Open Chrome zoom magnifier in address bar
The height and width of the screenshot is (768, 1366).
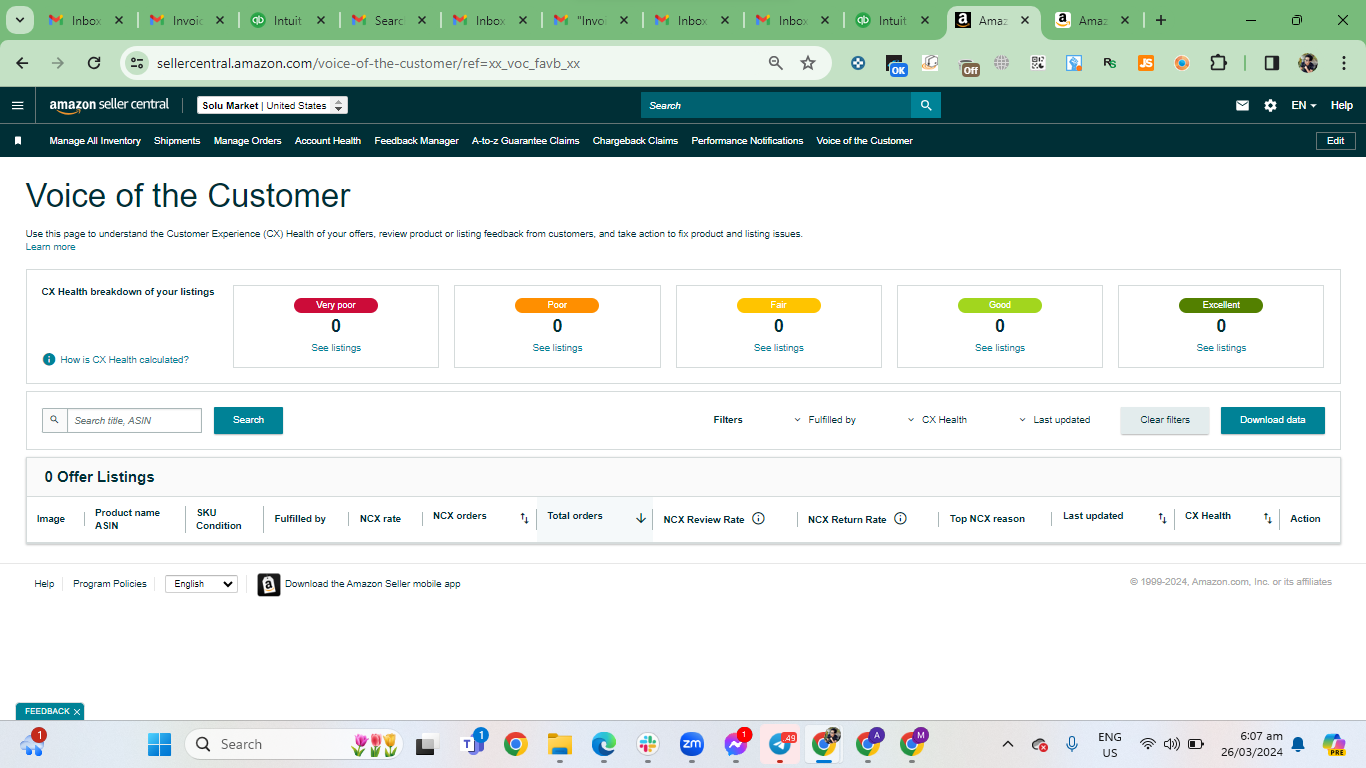tap(776, 63)
